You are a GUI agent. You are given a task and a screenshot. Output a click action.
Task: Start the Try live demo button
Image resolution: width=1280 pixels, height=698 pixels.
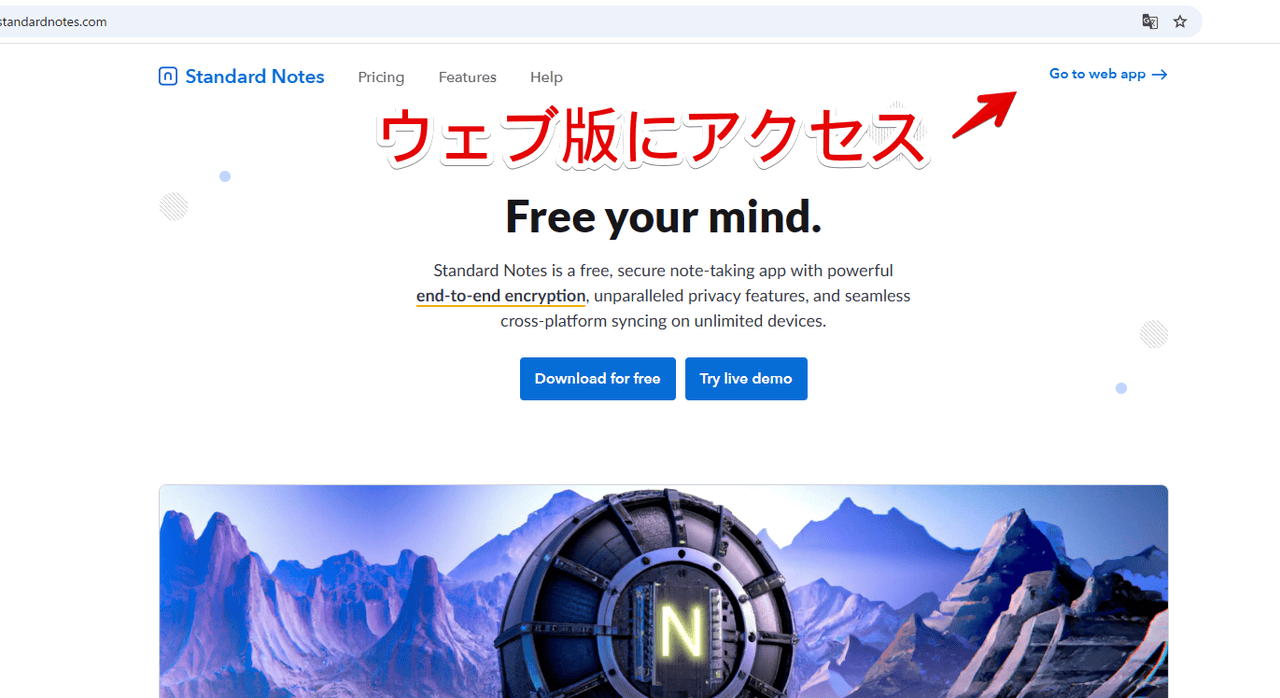tap(746, 379)
